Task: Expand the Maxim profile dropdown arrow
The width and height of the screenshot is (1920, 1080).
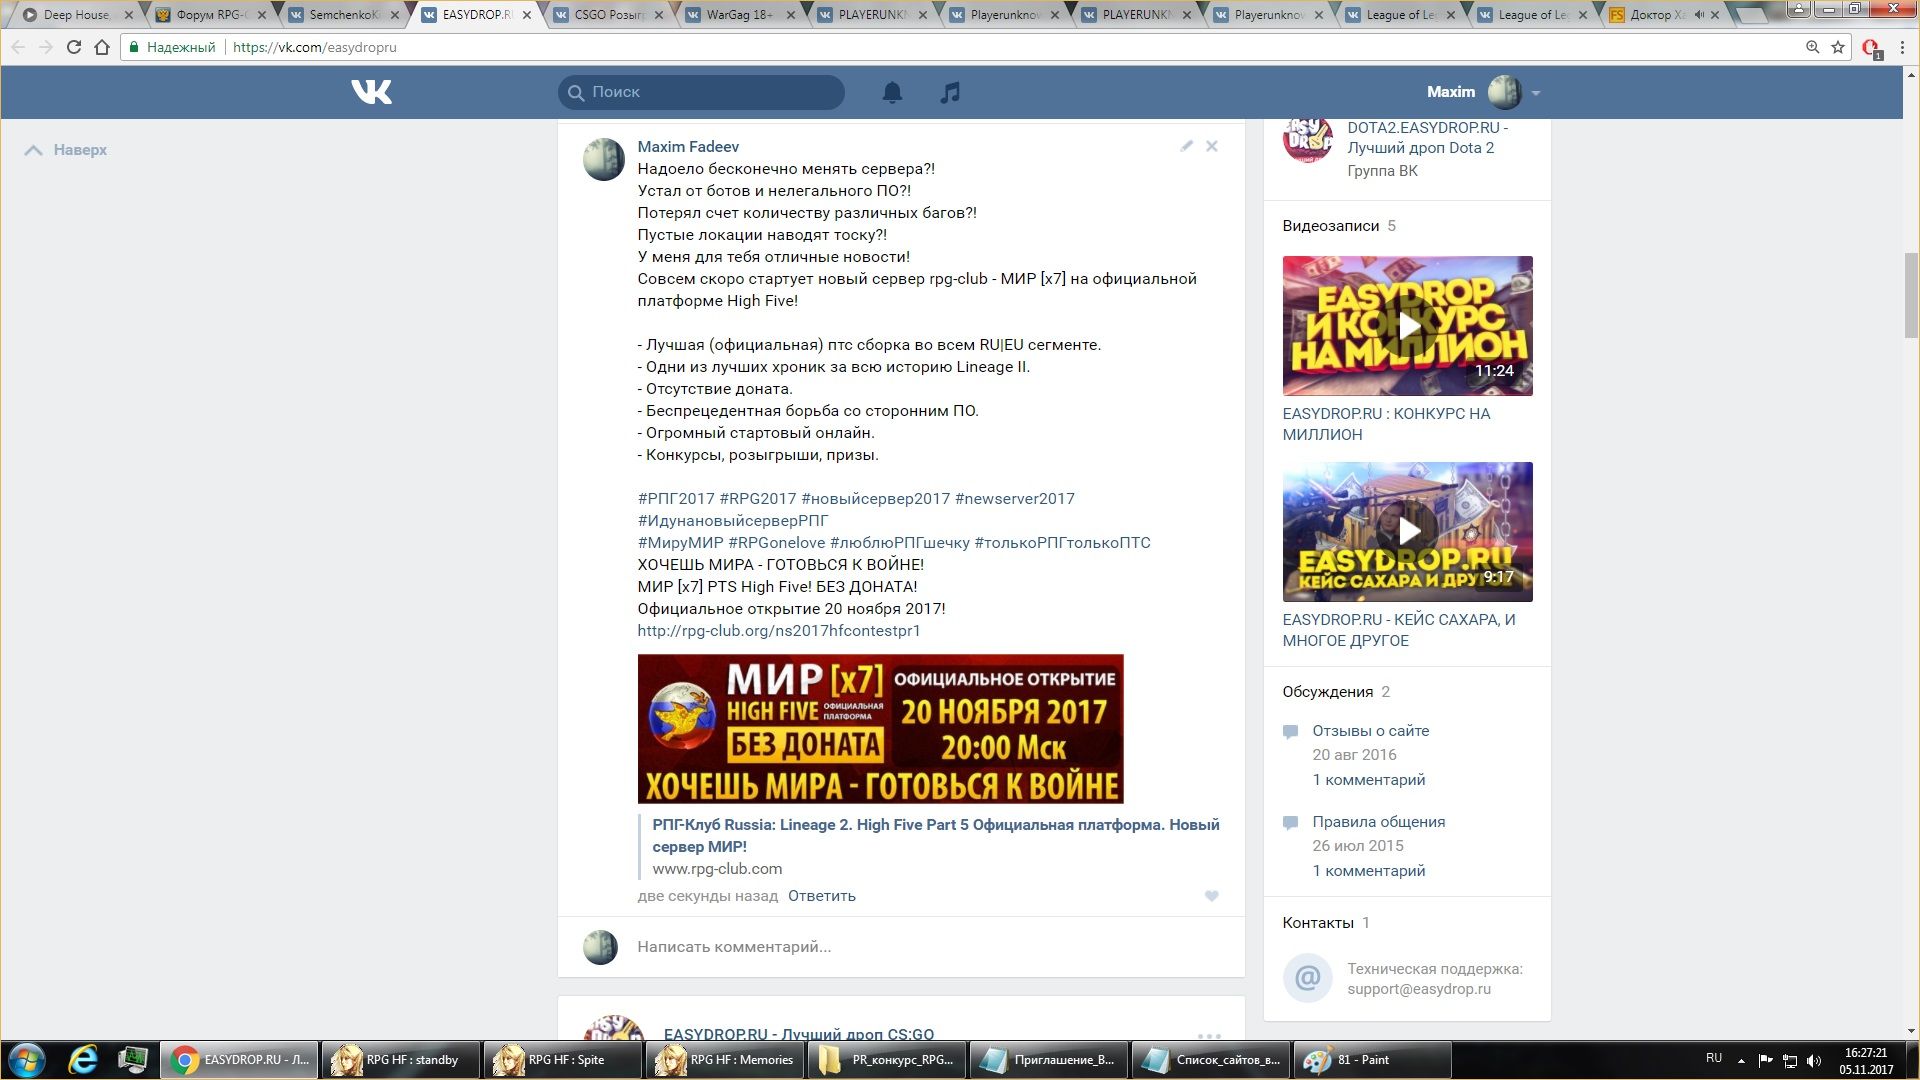Action: pos(1536,93)
